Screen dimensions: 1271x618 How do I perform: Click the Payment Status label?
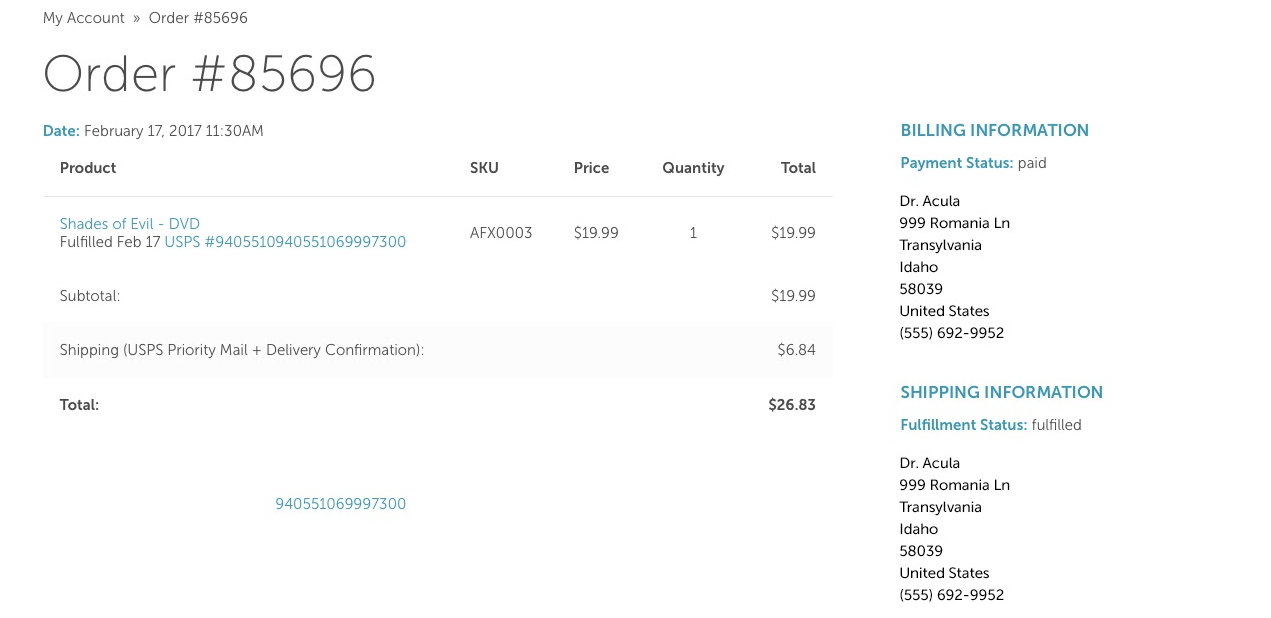click(956, 163)
